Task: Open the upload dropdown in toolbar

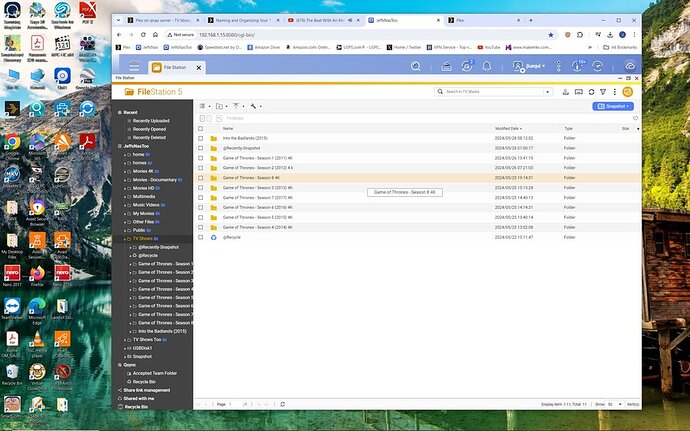Action: coord(238,106)
